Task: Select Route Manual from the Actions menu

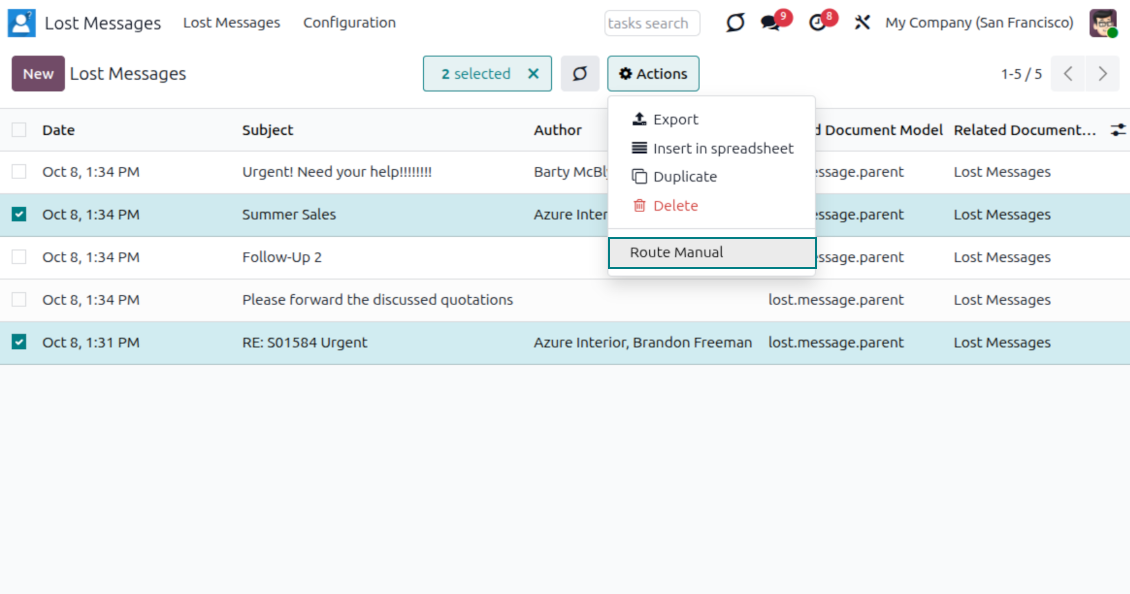Action: tap(677, 253)
